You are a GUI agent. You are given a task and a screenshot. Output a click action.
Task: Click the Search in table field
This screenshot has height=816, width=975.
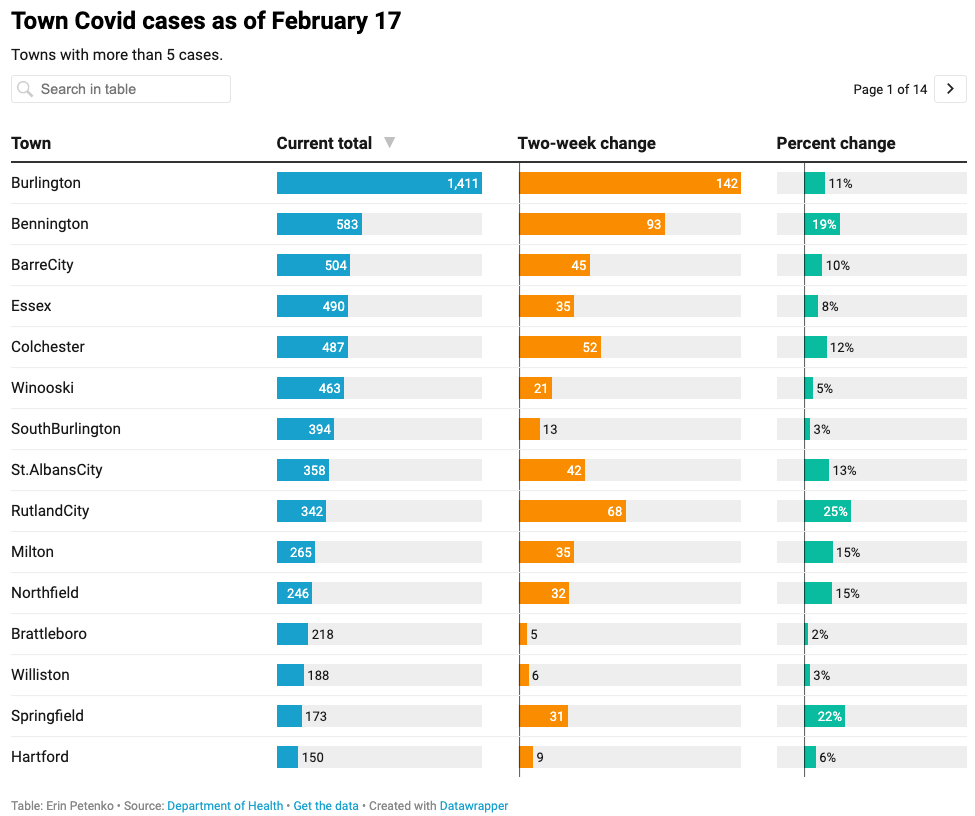(130, 89)
